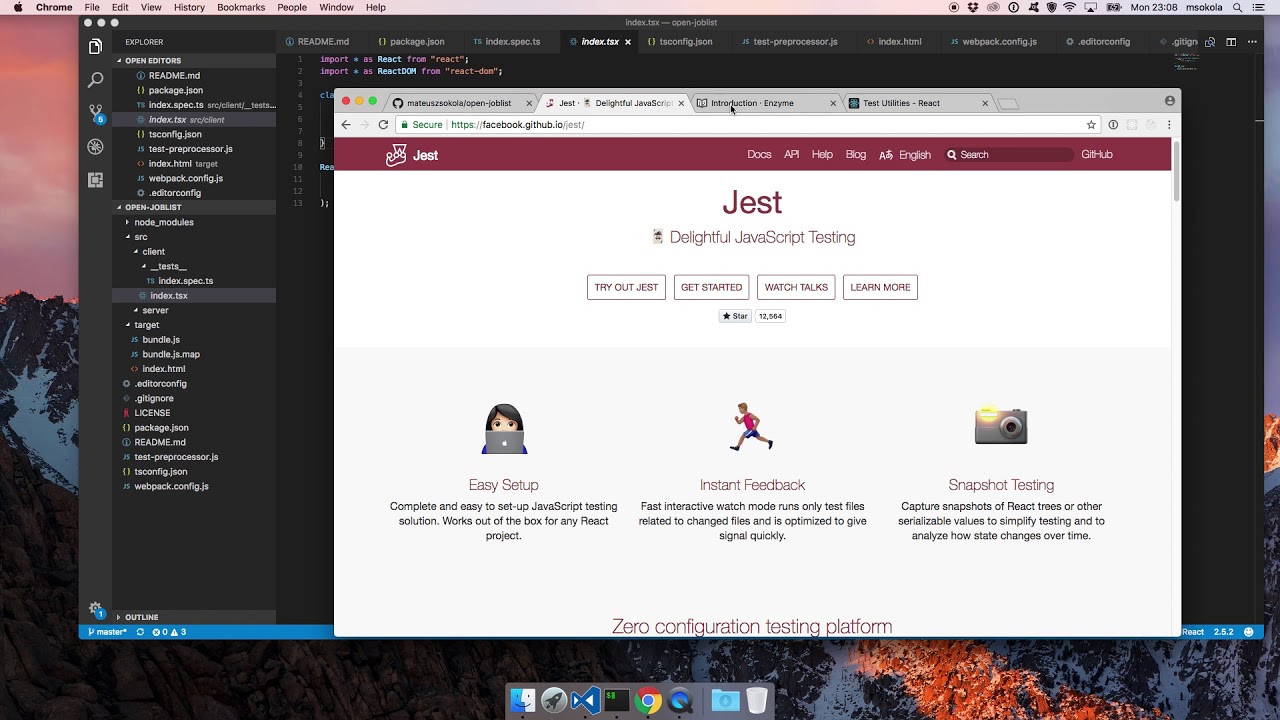Open Terminal from the Dock
Image resolution: width=1280 pixels, height=720 pixels.
click(616, 701)
